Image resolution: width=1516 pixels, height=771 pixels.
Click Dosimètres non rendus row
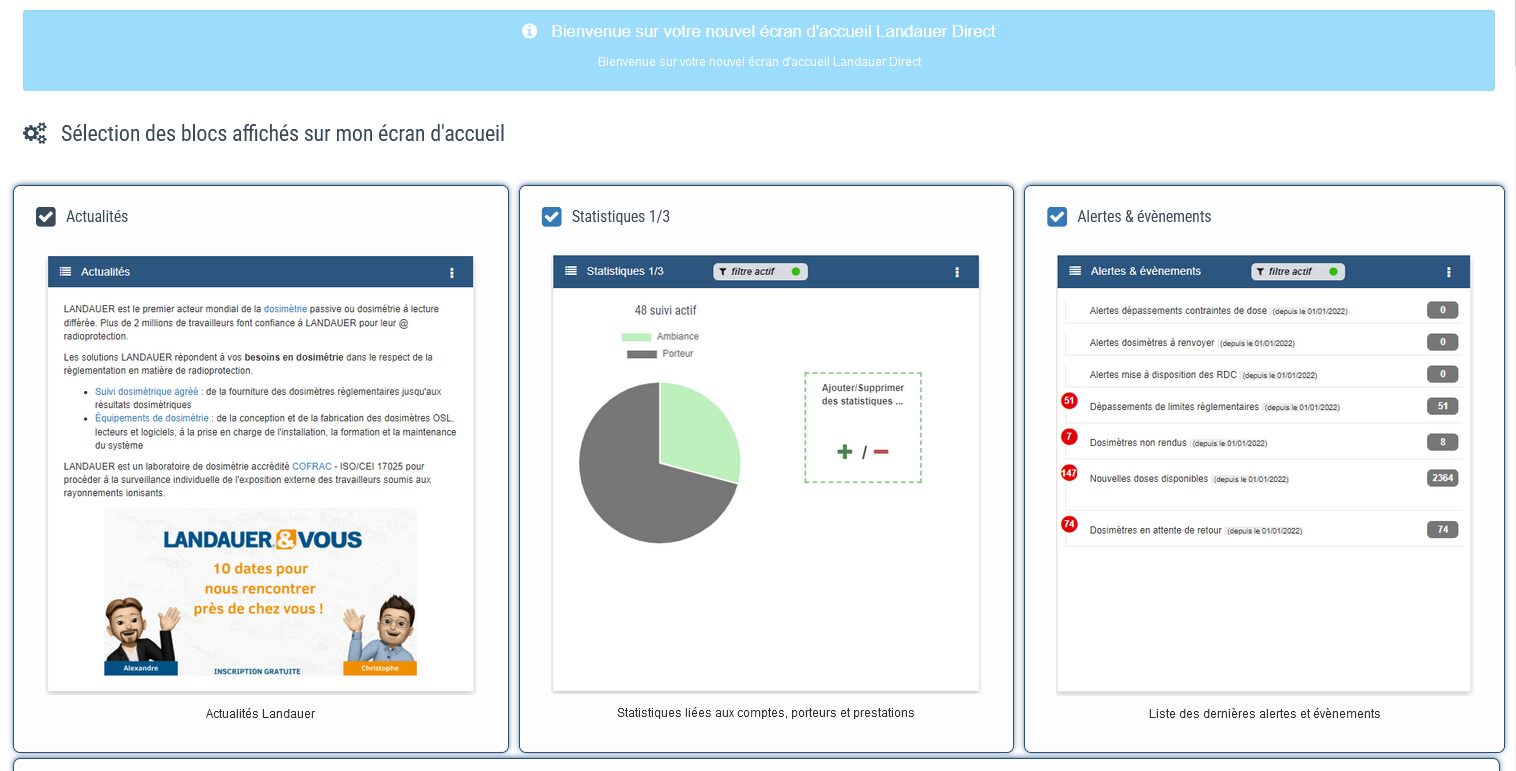[1263, 442]
